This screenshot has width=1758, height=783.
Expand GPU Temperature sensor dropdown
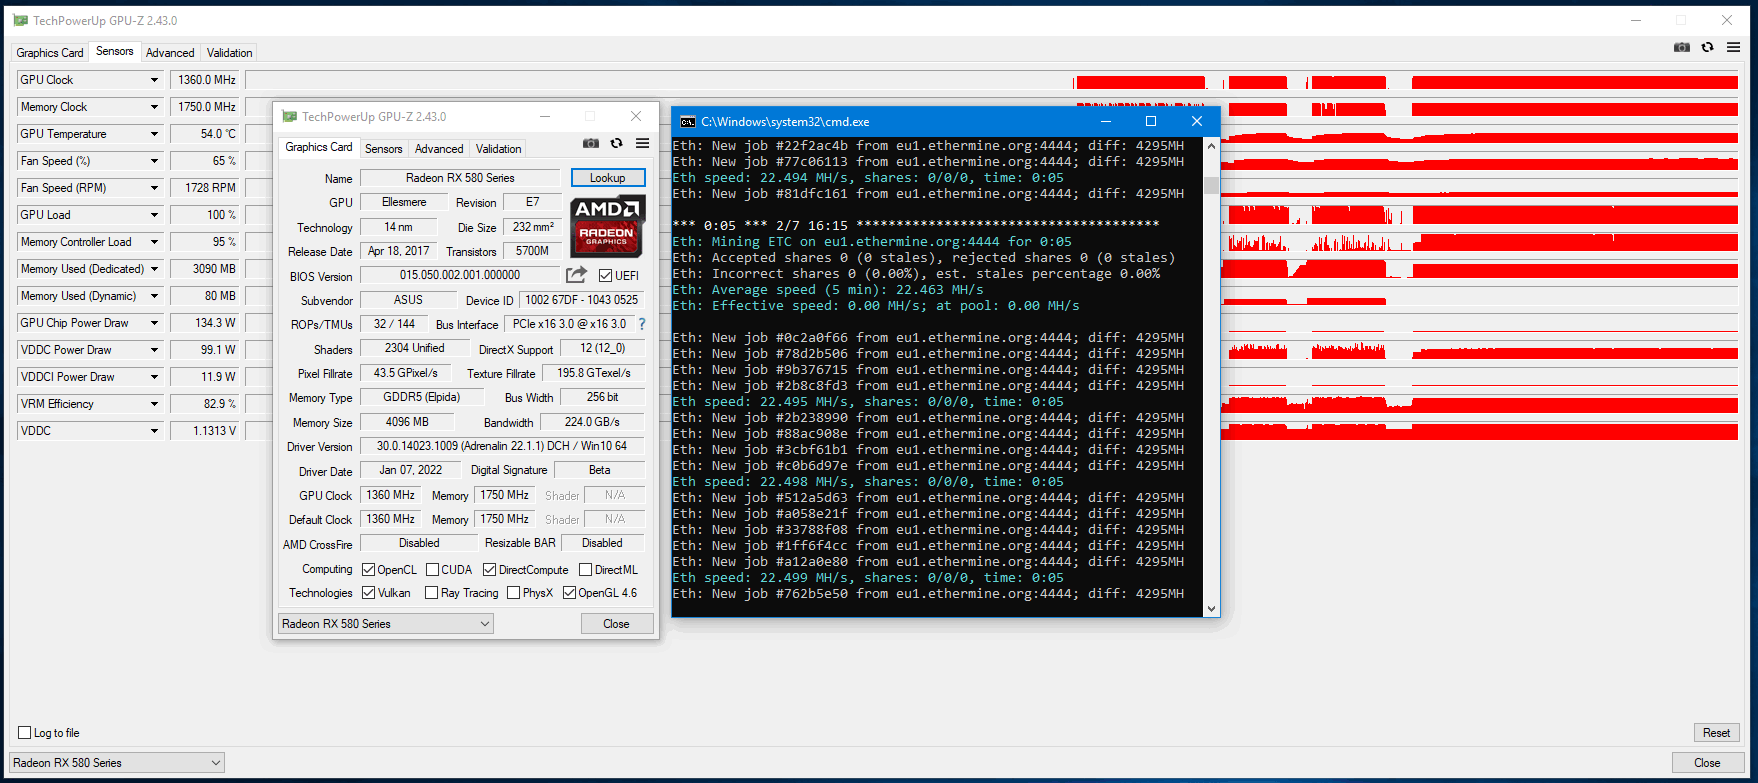click(154, 134)
